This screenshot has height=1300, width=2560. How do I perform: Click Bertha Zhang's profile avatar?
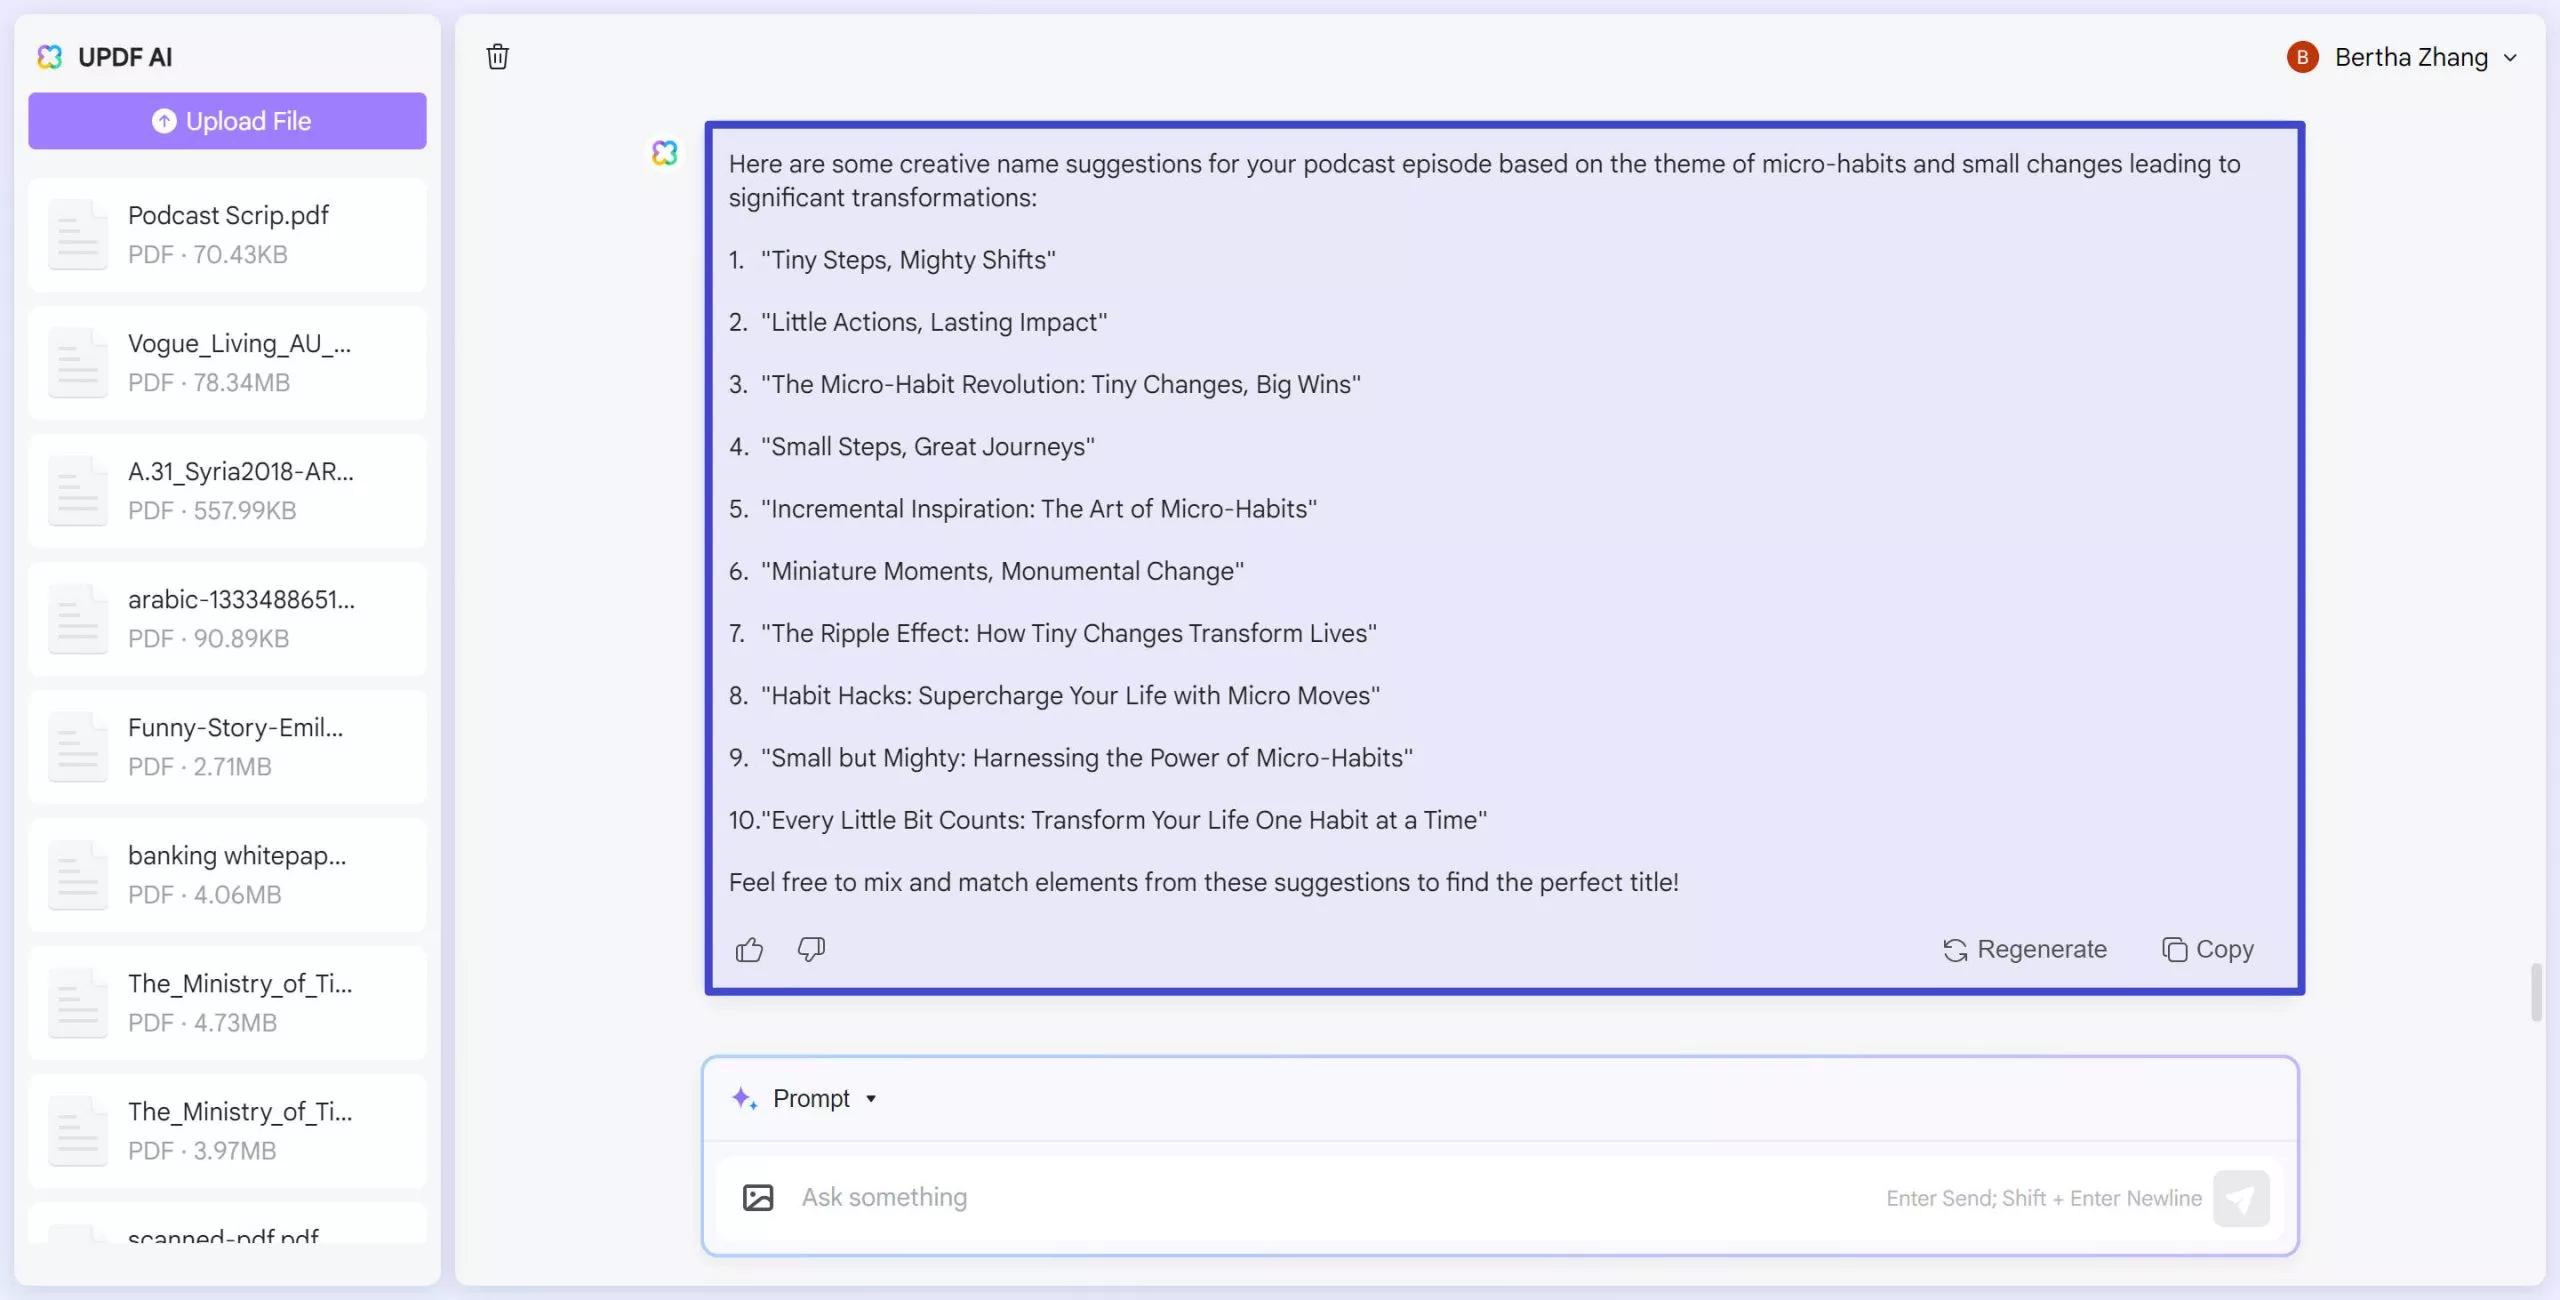click(x=2302, y=57)
